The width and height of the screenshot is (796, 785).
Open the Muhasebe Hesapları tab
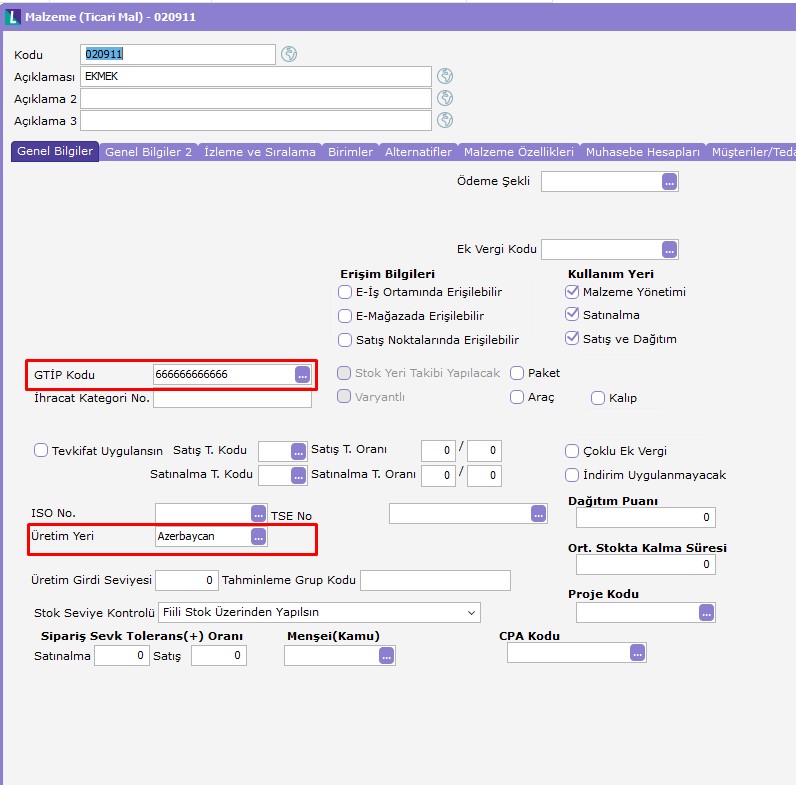(642, 152)
